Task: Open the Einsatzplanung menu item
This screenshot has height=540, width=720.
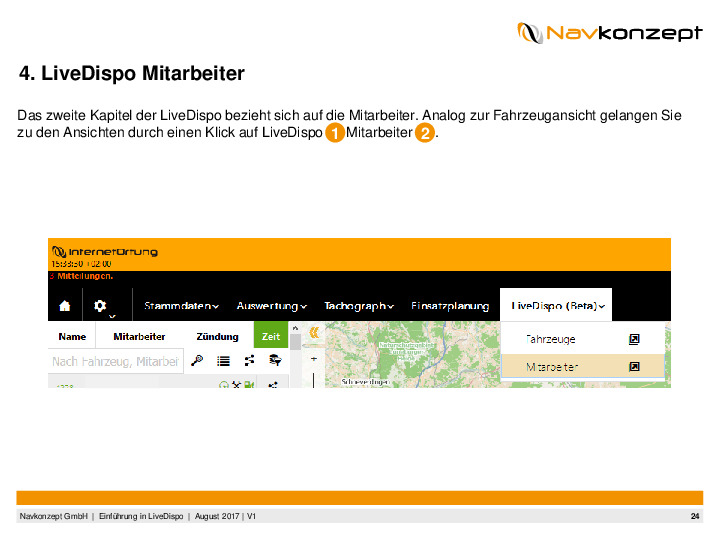Action: (450, 306)
